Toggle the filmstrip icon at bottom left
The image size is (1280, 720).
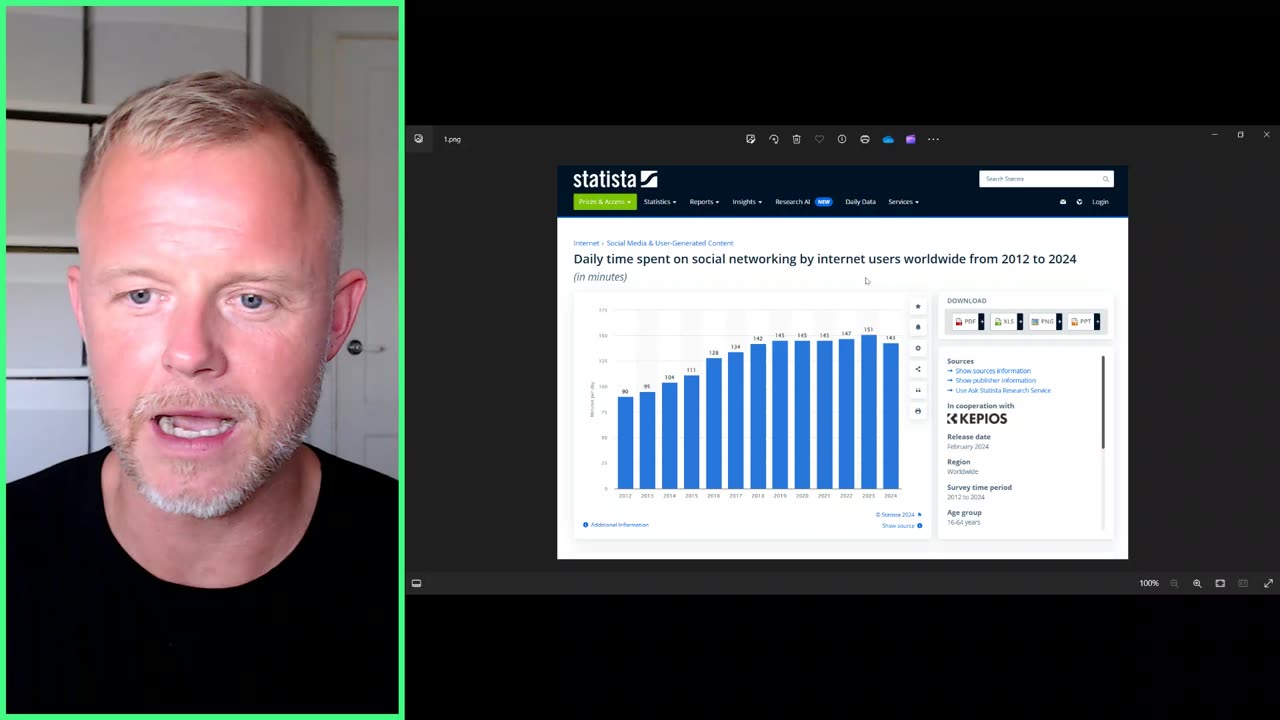tap(416, 583)
